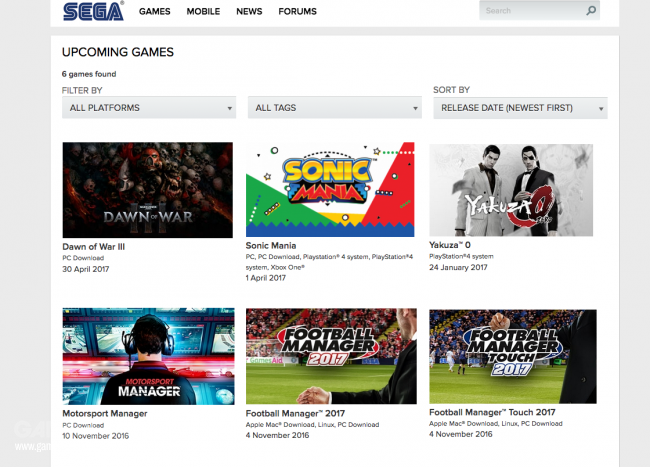Click the Football Manager 2017 image
This screenshot has height=467, width=650.
(330, 355)
